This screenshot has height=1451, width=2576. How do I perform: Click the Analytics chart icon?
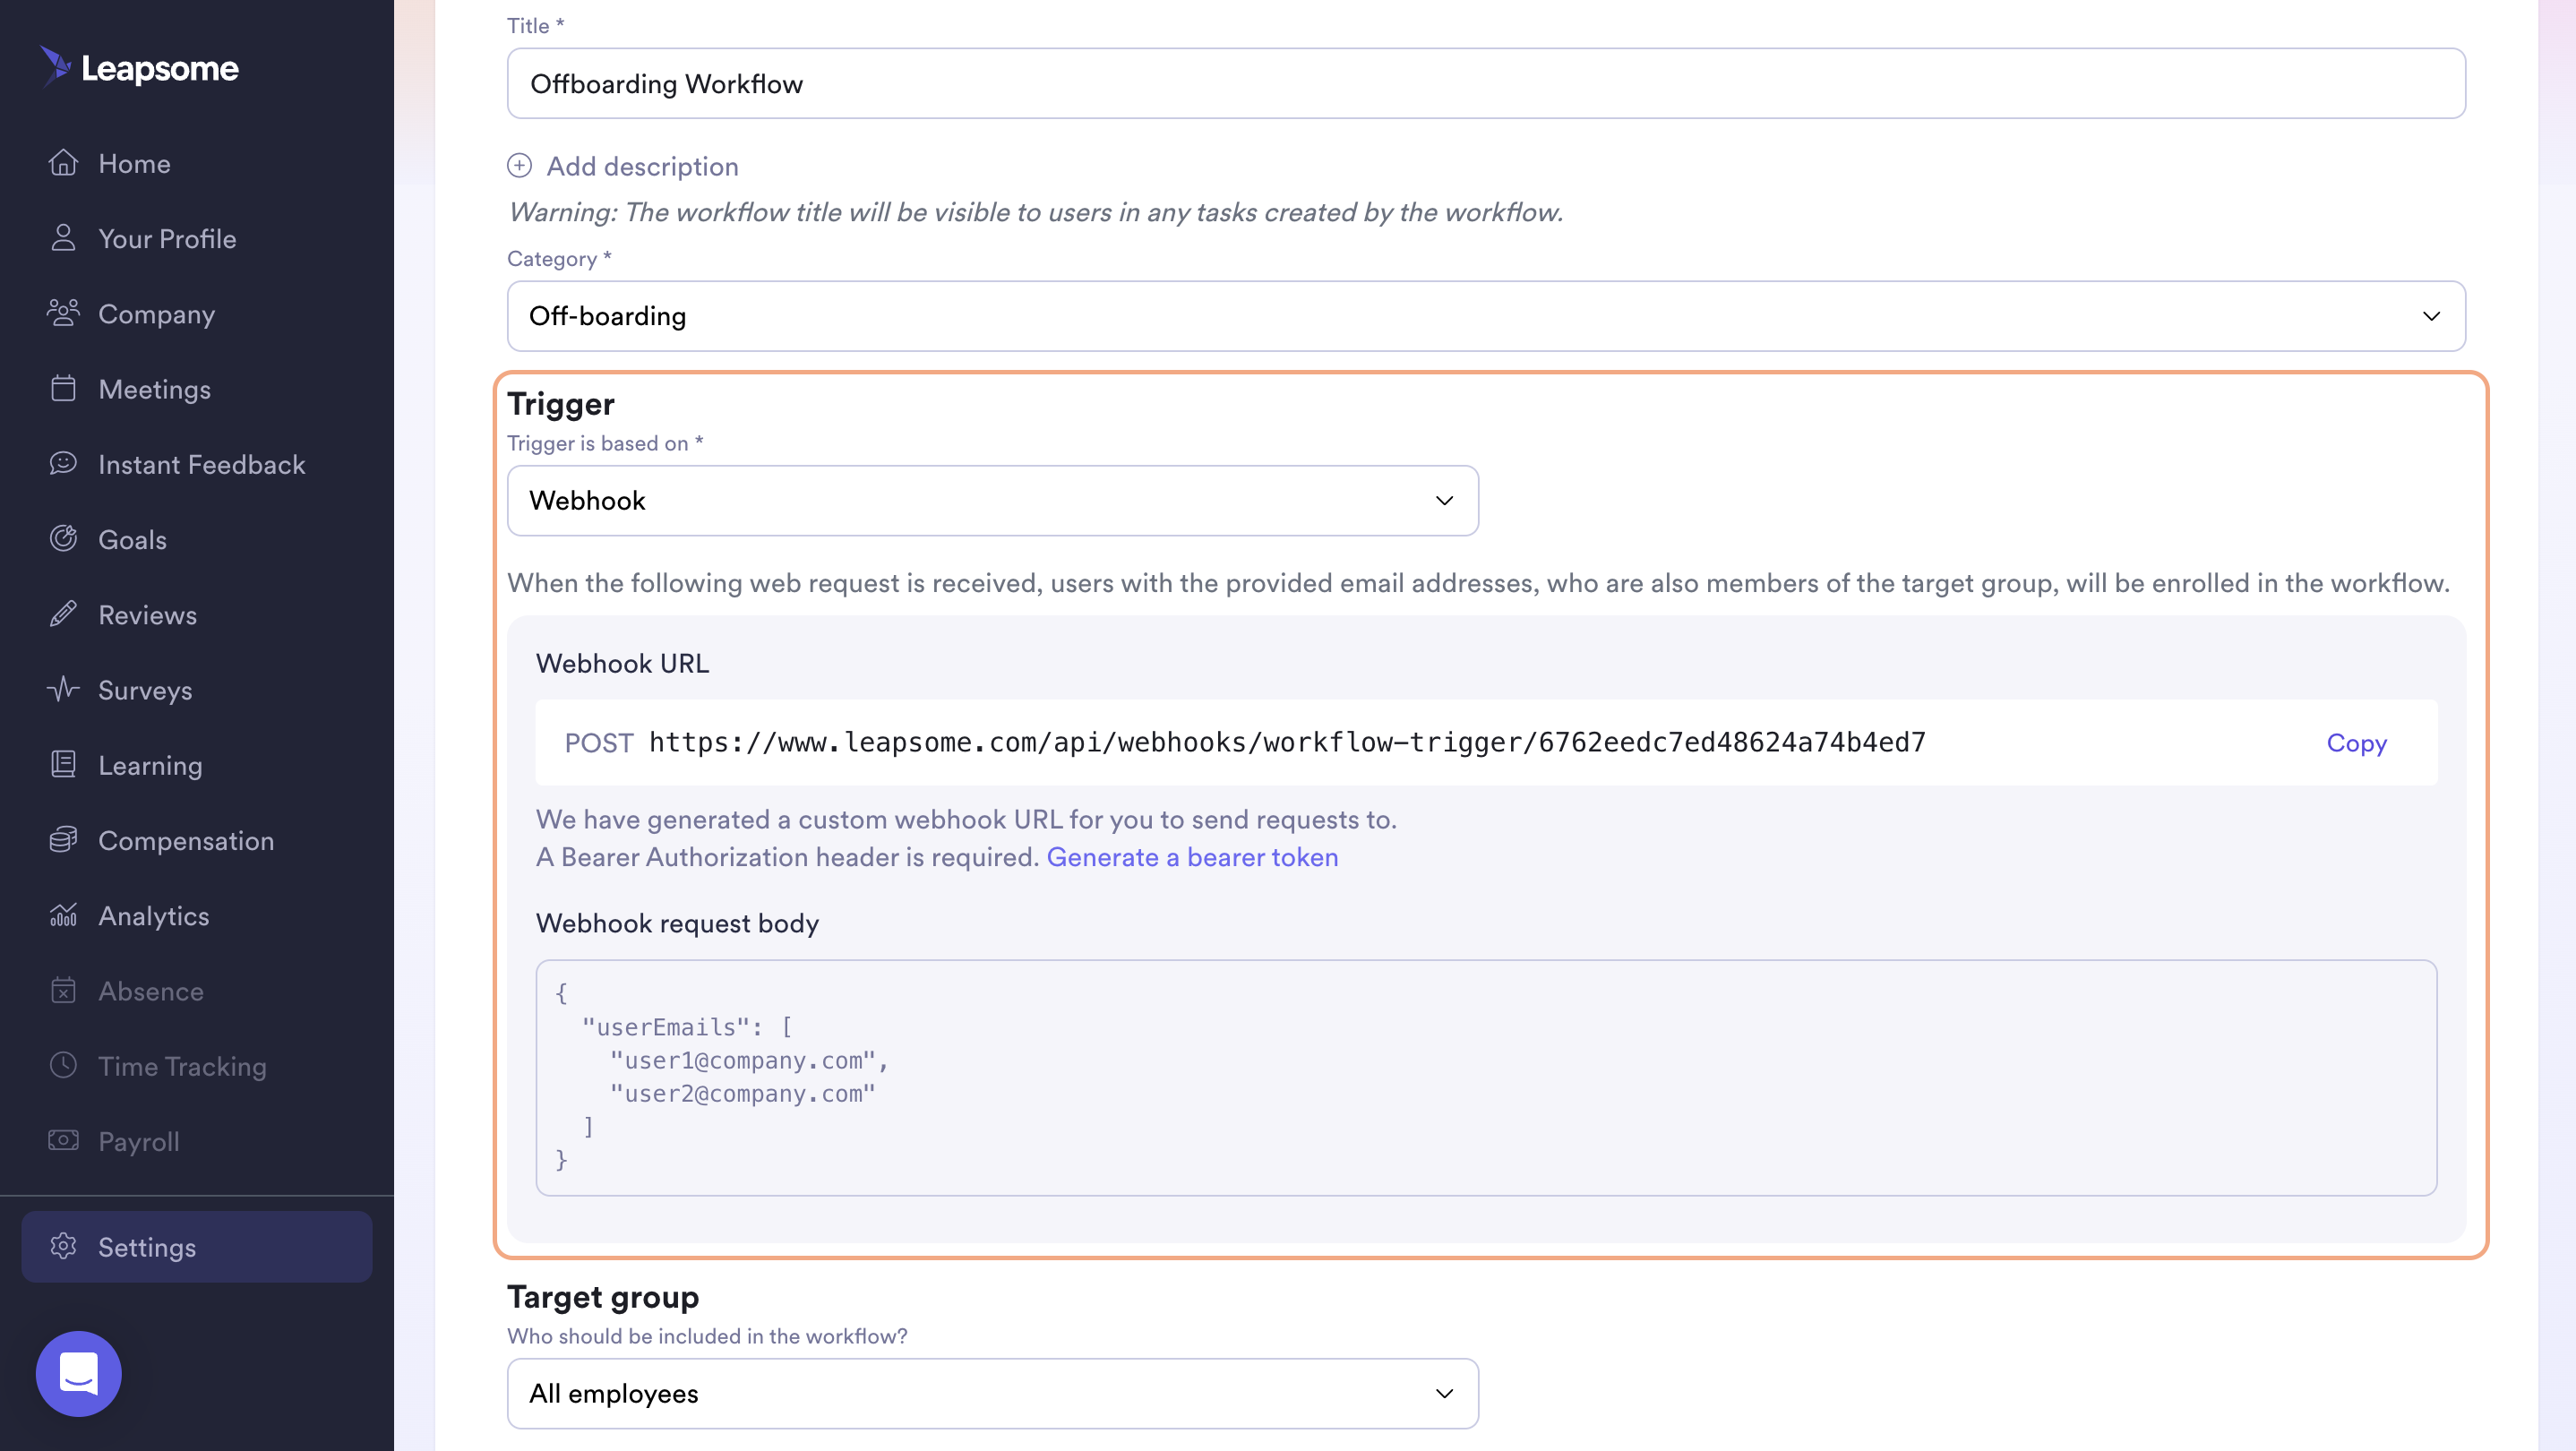(x=63, y=915)
